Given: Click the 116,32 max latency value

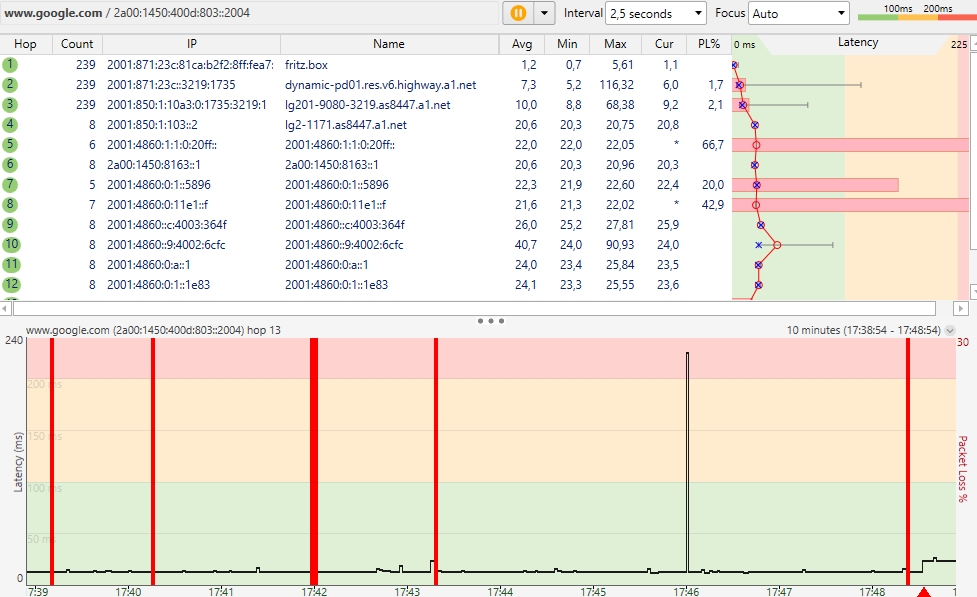Looking at the screenshot, I should [x=616, y=84].
